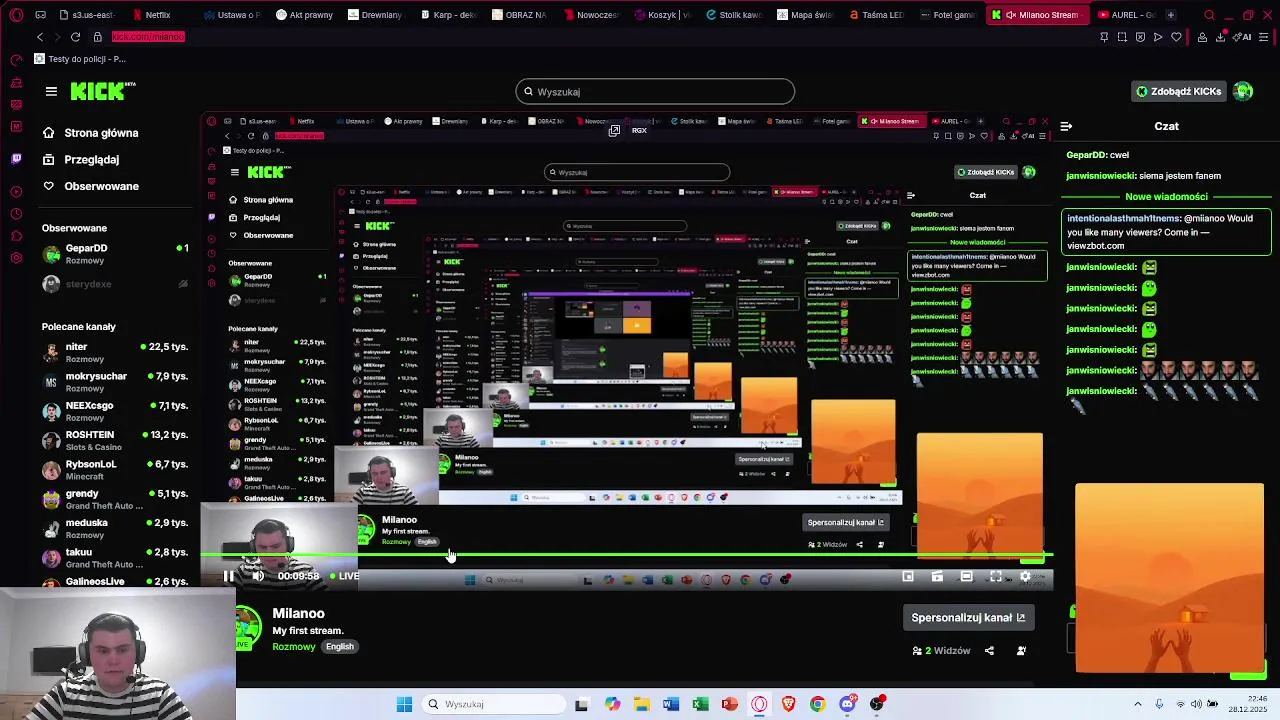Go back in browser history
Image resolution: width=1280 pixels, height=720 pixels.
(39, 37)
